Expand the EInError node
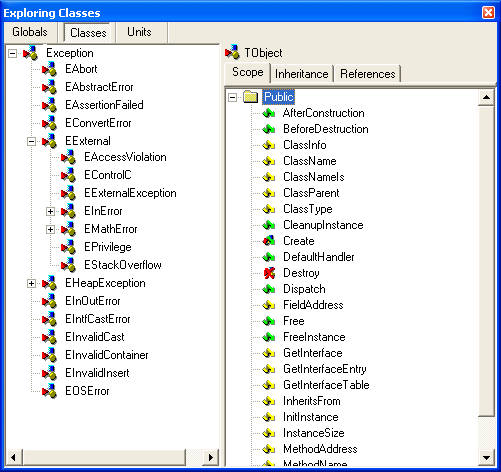Image resolution: width=501 pixels, height=472 pixels. (50, 211)
